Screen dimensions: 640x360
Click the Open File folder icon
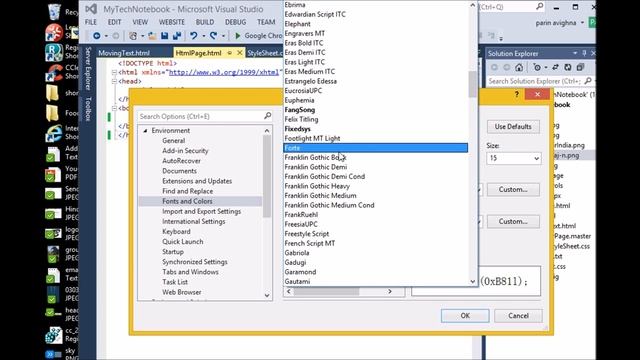point(152,36)
